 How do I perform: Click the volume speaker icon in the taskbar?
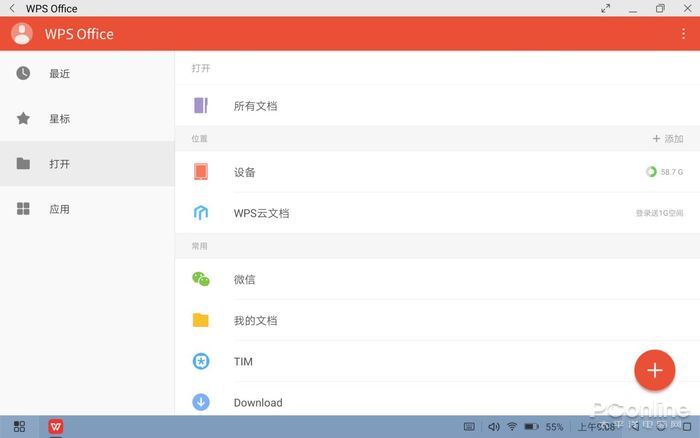click(x=493, y=427)
